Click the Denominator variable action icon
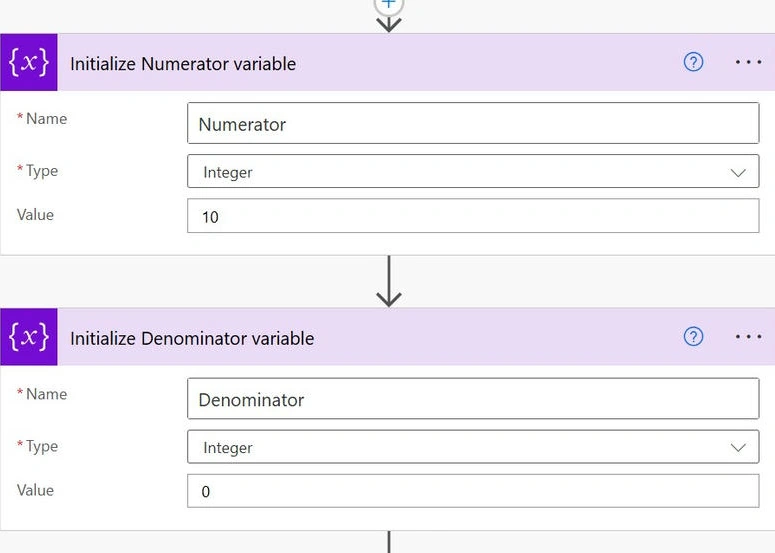 pos(29,337)
